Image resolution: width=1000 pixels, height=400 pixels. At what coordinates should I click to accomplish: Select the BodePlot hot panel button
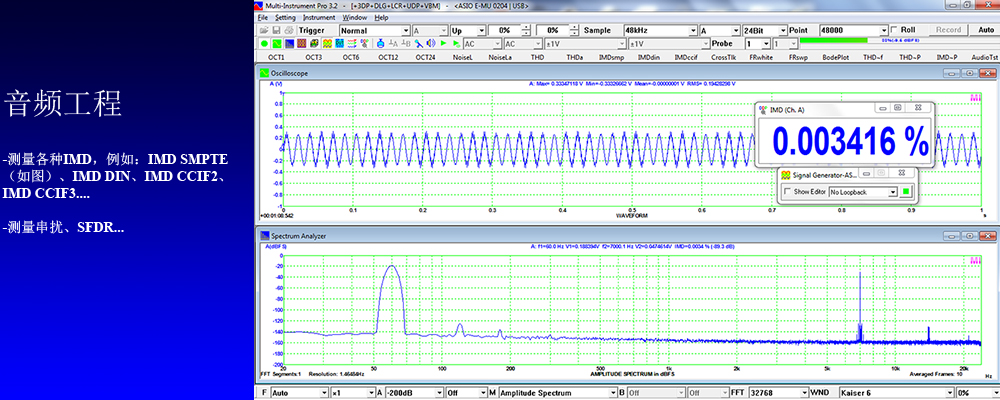click(835, 57)
